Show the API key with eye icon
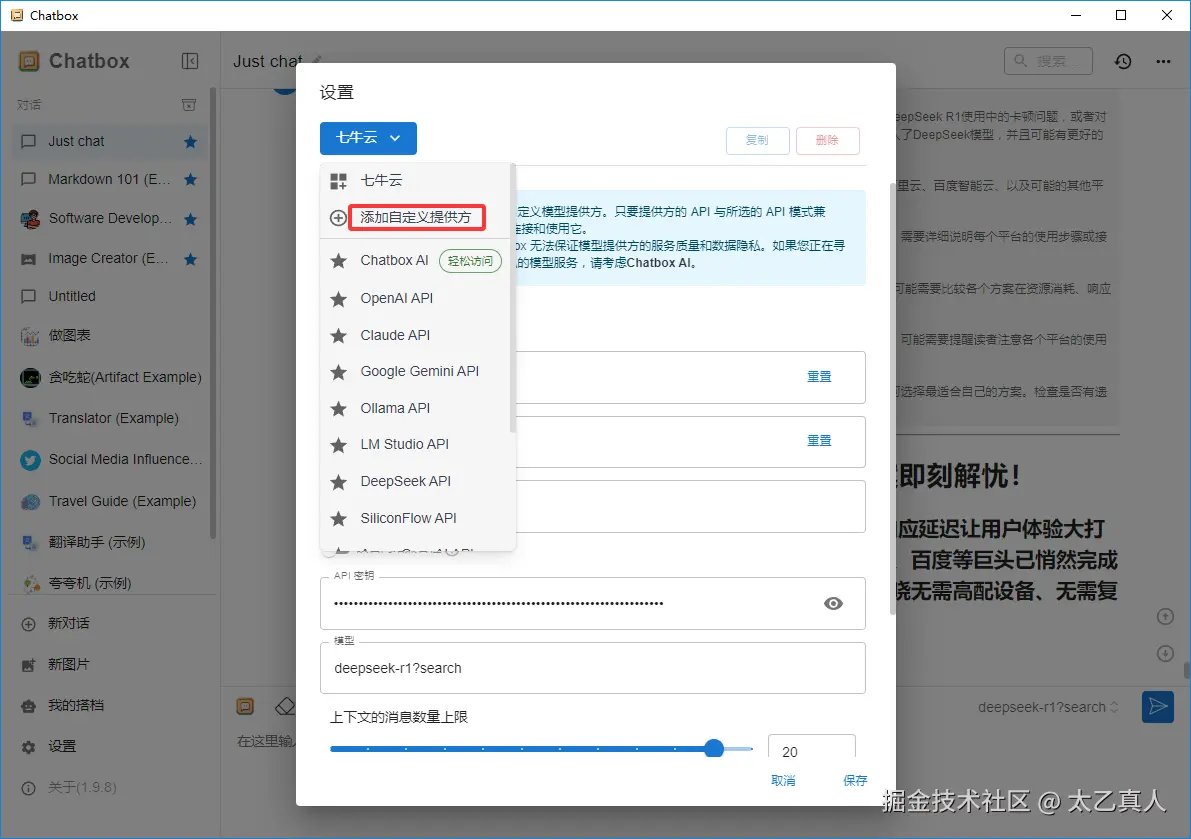The height and width of the screenshot is (839, 1191). (x=833, y=604)
